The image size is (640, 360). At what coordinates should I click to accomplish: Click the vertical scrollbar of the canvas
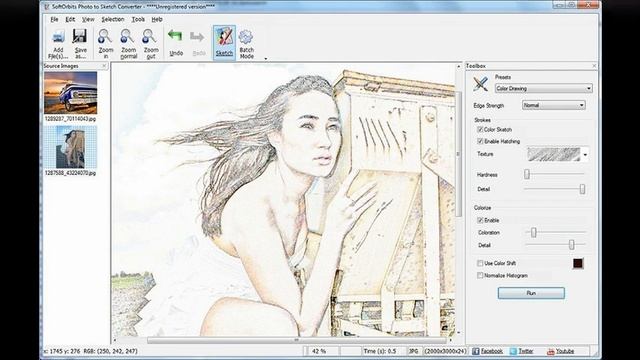[x=458, y=155]
